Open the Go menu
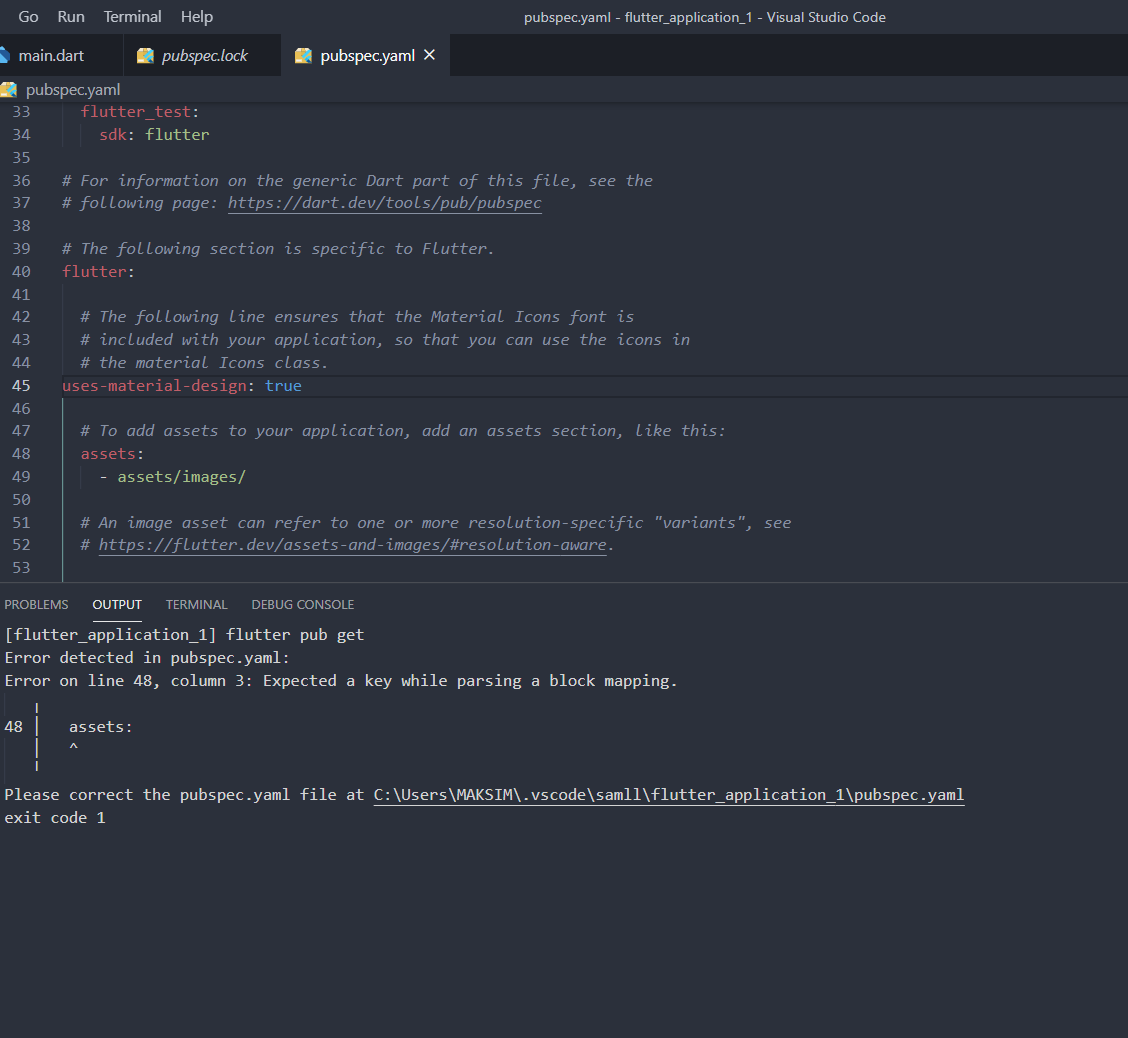This screenshot has height=1038, width=1128. pos(28,17)
